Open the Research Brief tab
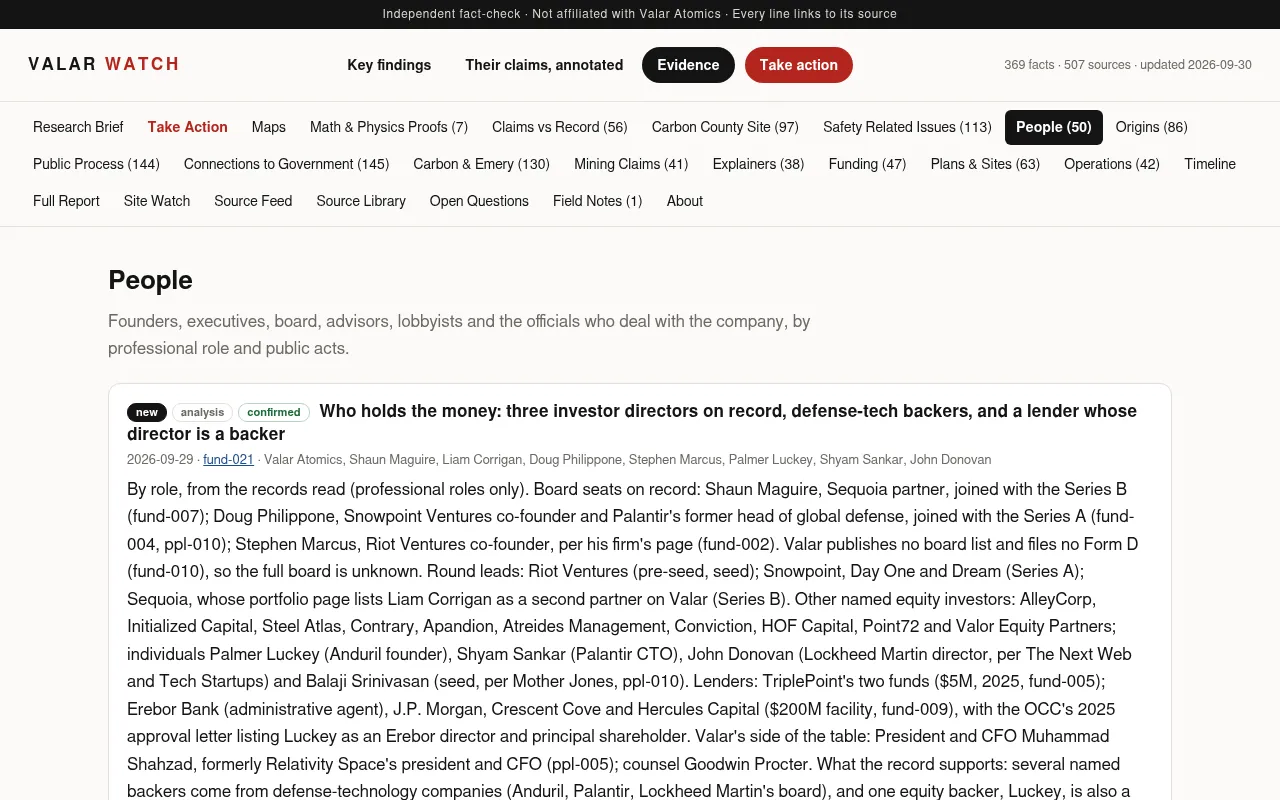Viewport: 1280px width, 800px height. tap(78, 127)
